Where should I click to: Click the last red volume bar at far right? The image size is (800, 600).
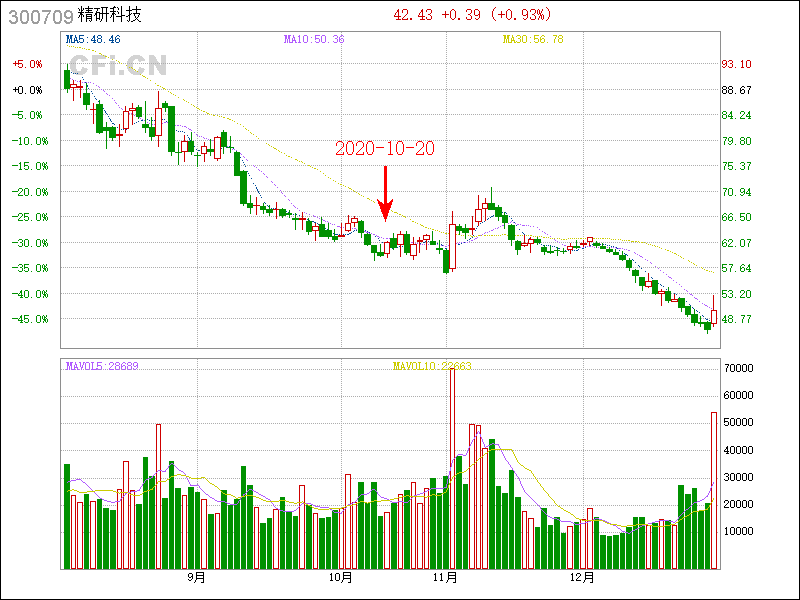[x=714, y=490]
